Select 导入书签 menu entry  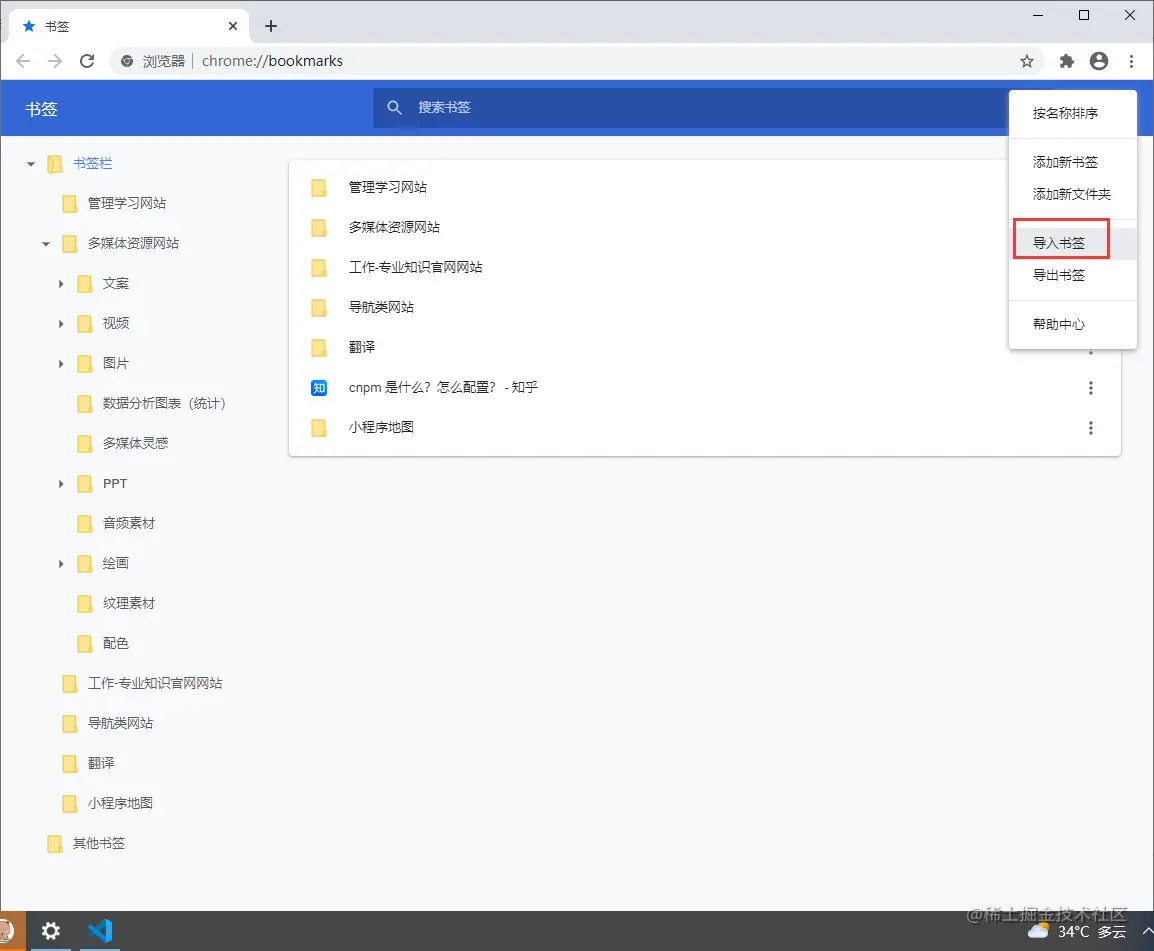[x=1072, y=243]
